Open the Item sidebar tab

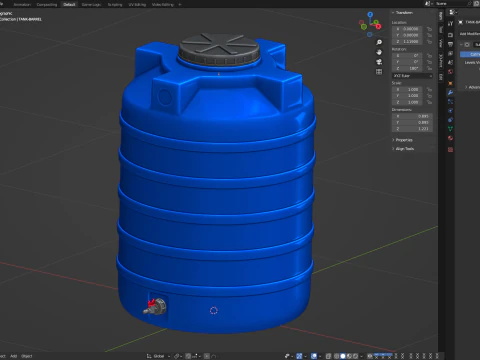(441, 15)
